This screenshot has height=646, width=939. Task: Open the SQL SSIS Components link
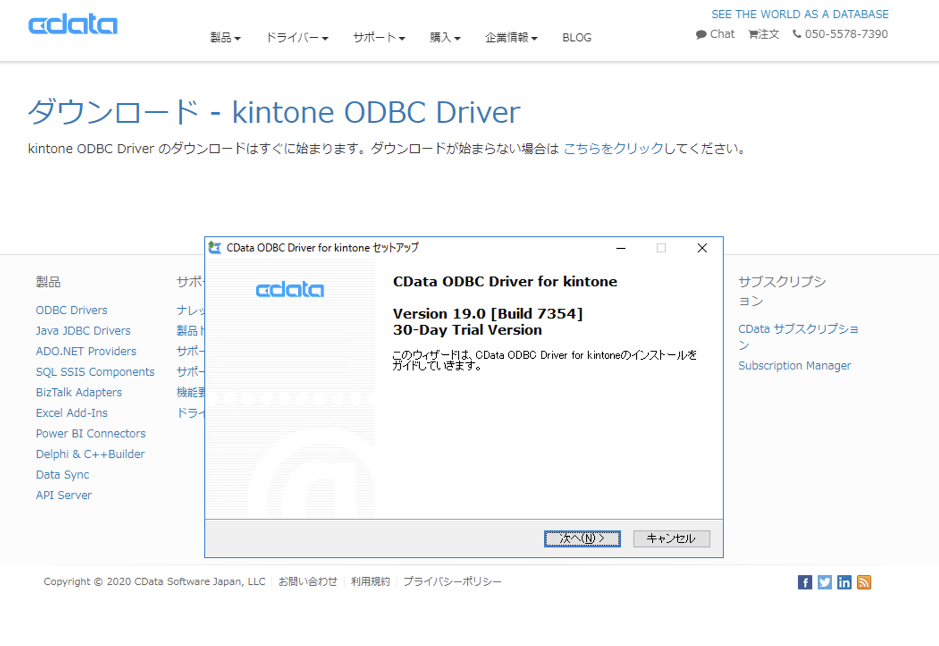click(x=95, y=372)
